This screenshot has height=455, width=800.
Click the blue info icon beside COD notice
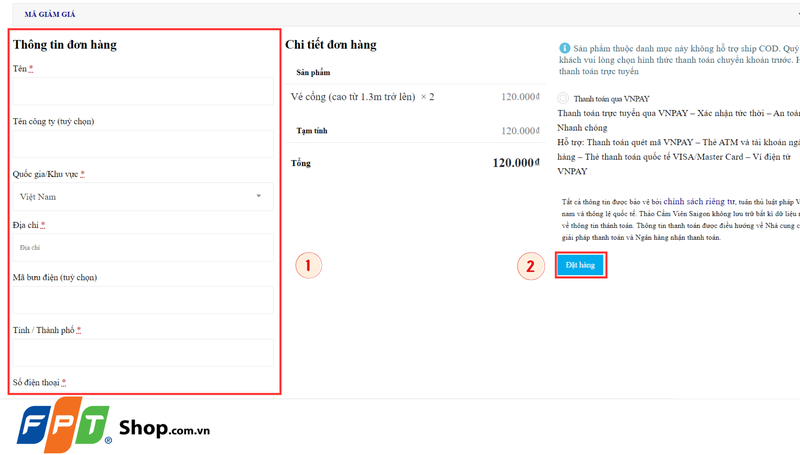(x=564, y=48)
